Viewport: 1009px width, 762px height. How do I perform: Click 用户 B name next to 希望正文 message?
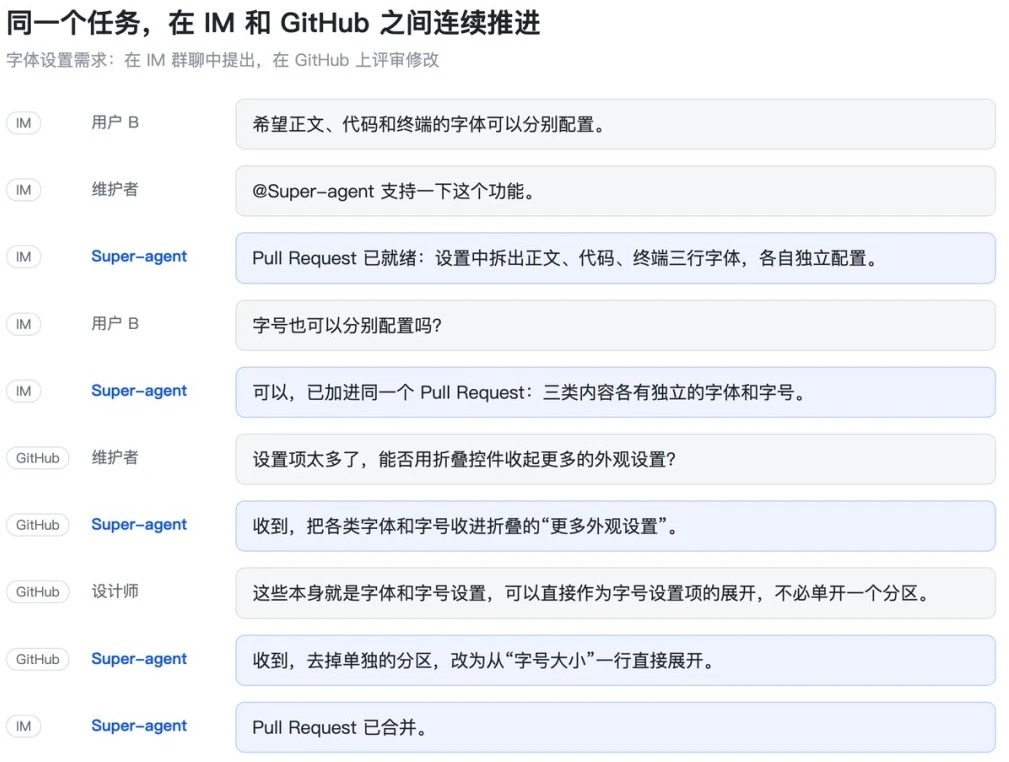[115, 122]
